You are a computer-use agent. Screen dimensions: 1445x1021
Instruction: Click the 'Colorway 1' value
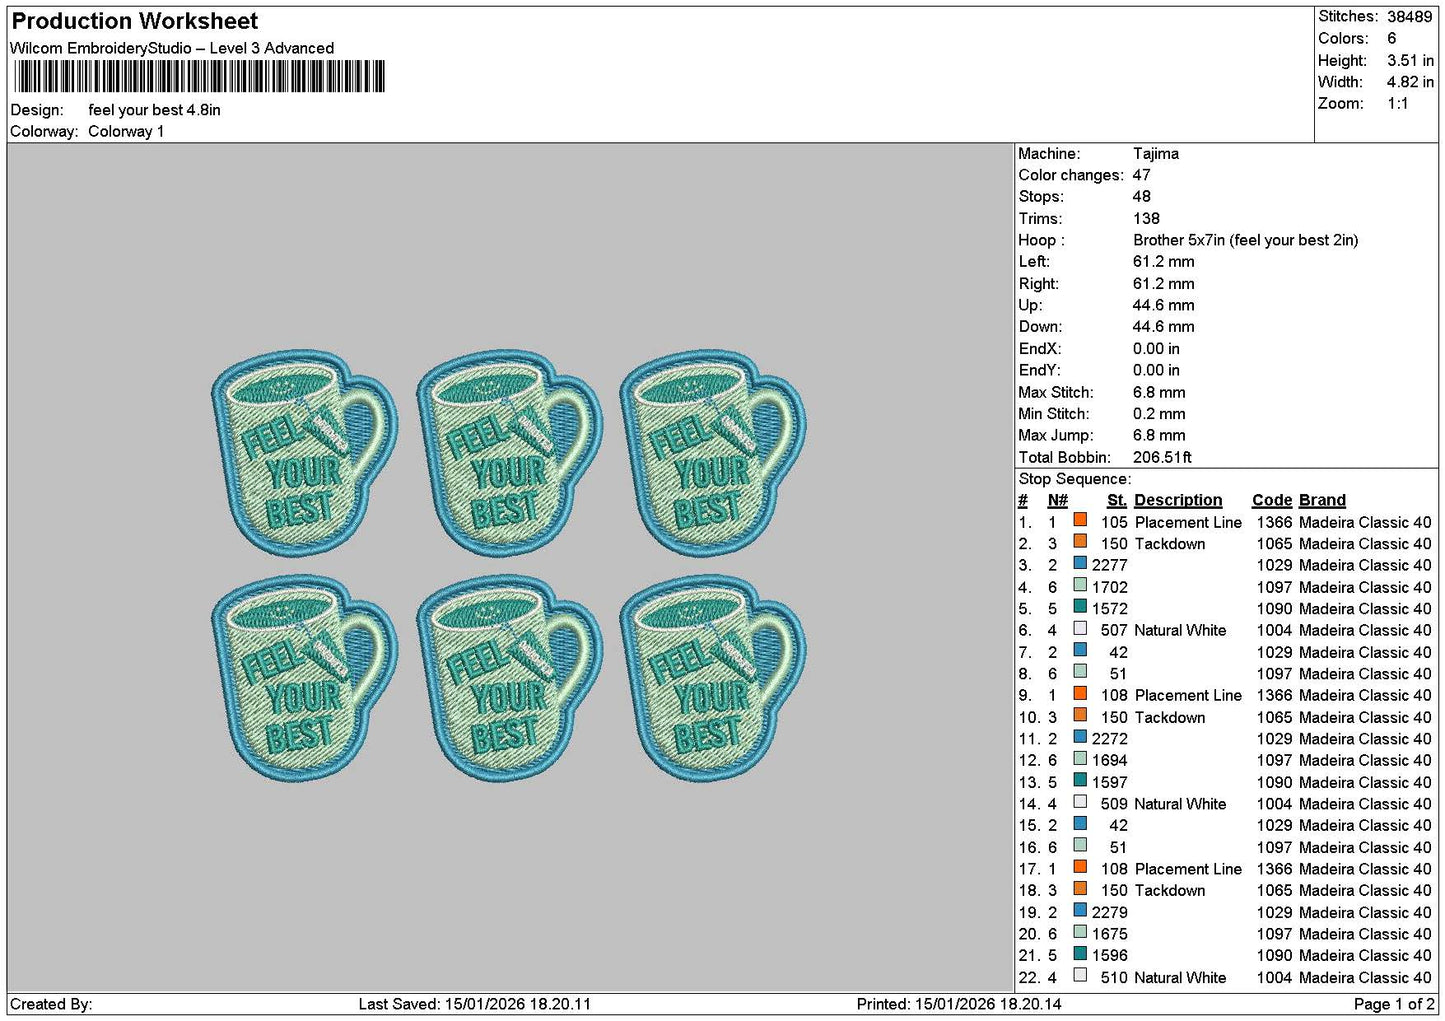point(126,132)
